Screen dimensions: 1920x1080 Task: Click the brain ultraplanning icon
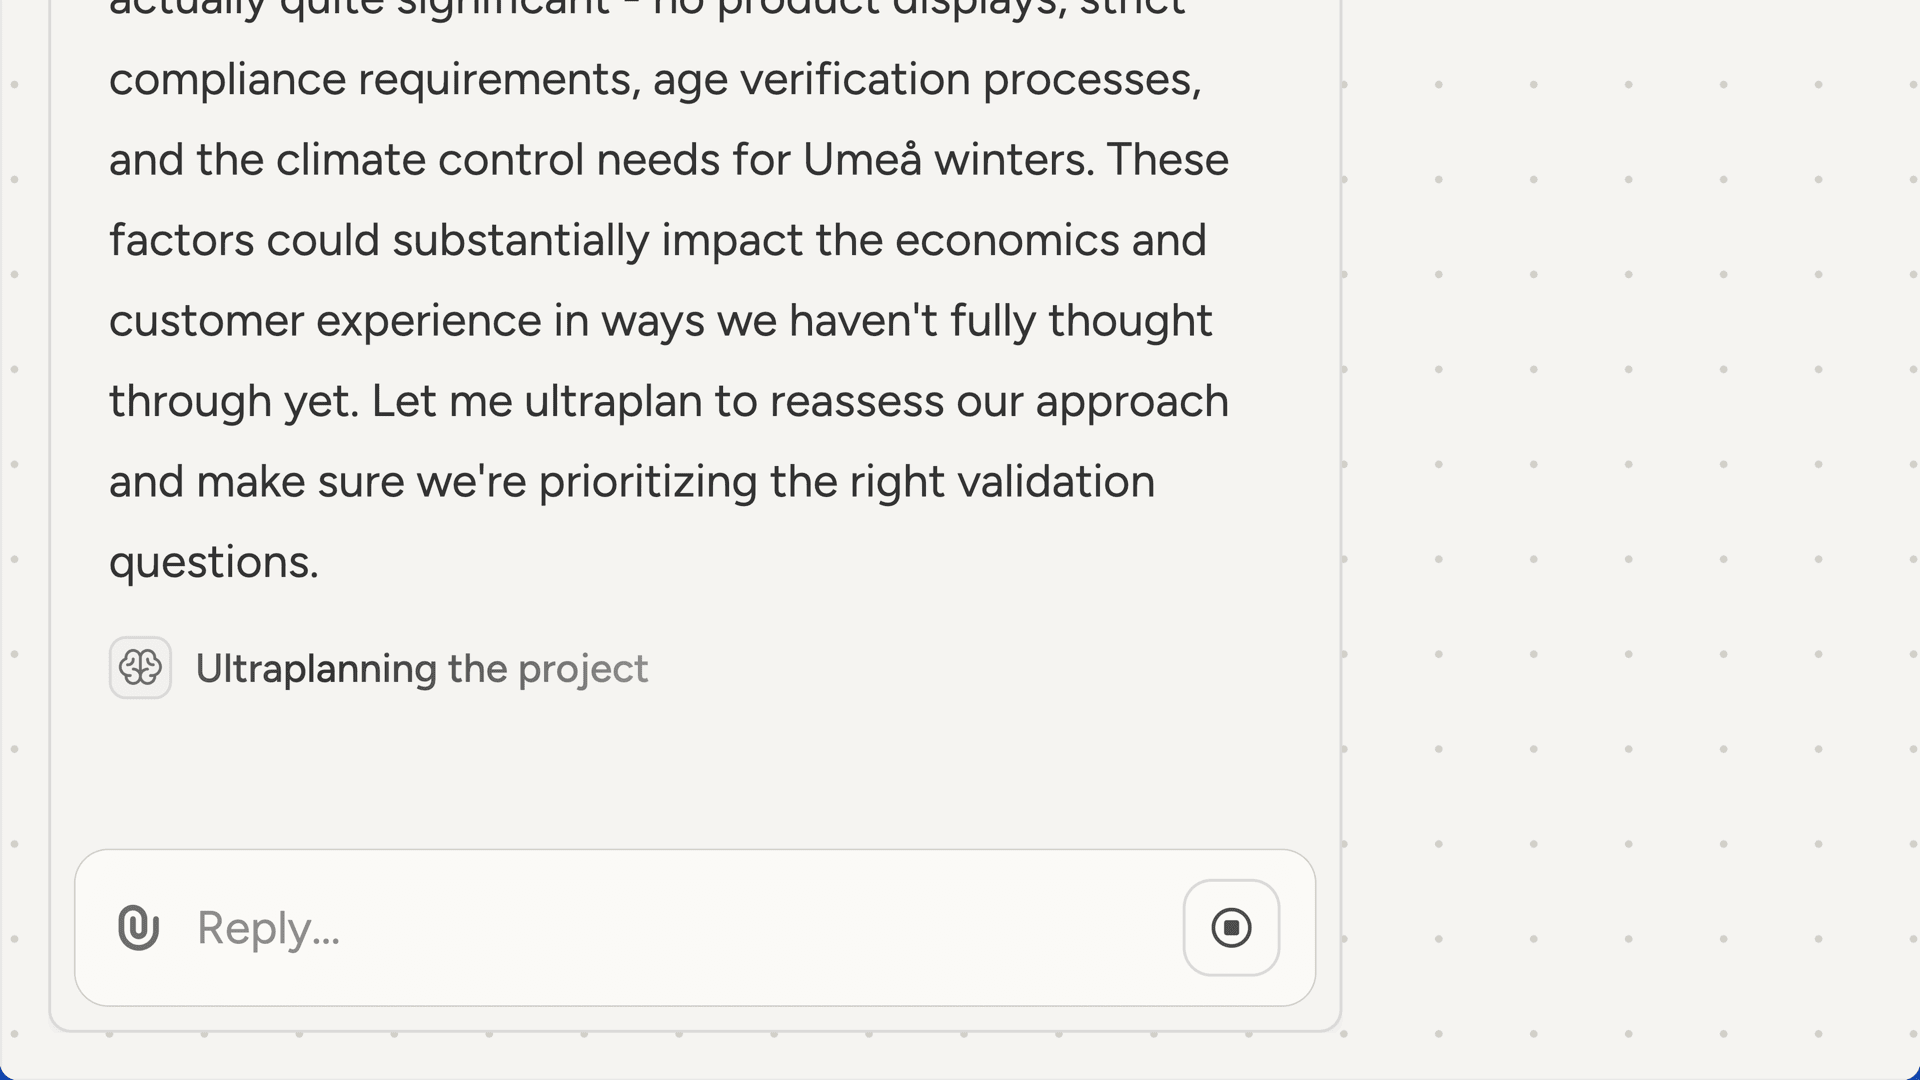click(140, 667)
